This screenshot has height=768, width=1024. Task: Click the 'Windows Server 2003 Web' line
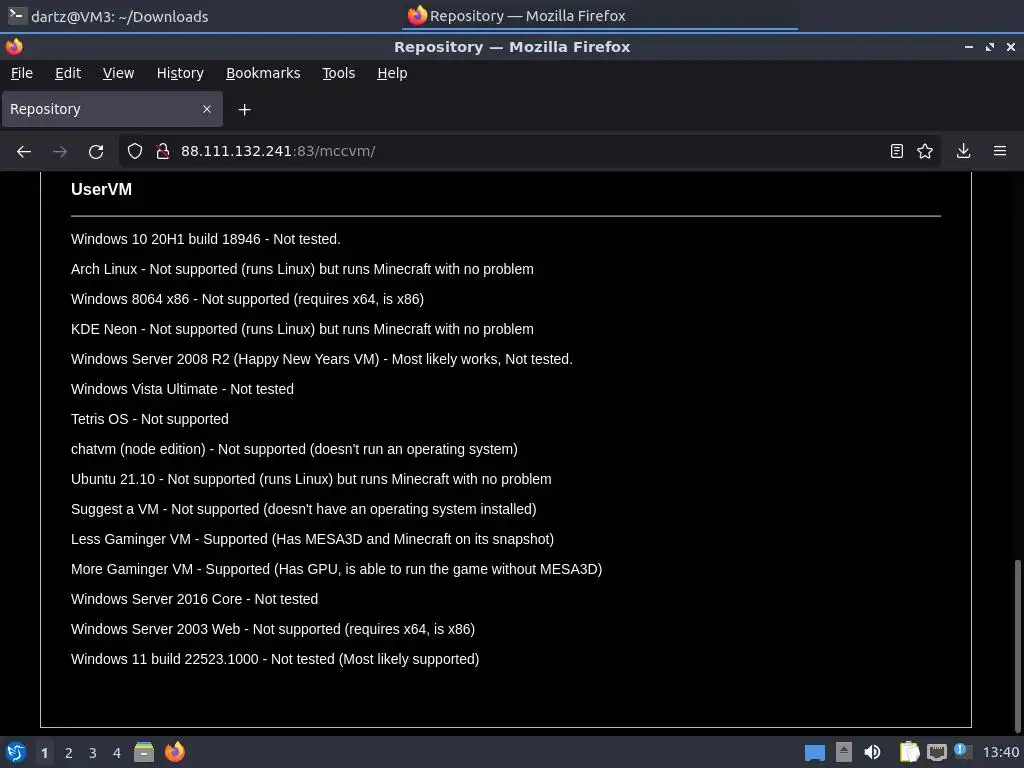[273, 630]
